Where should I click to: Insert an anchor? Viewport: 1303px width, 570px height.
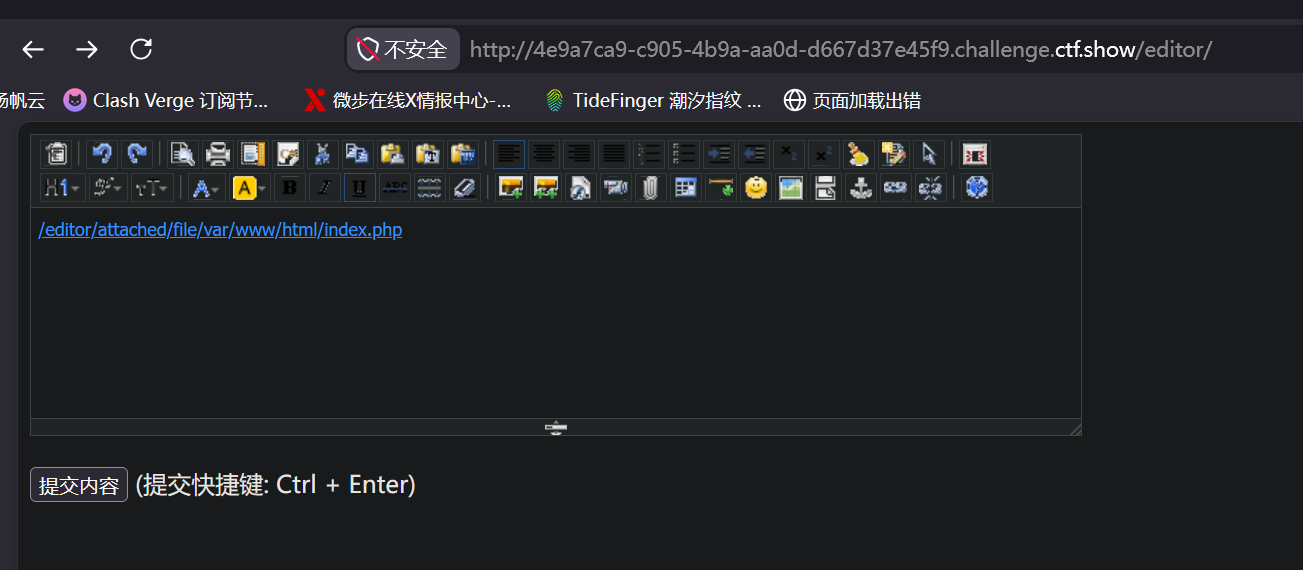[x=860, y=188]
